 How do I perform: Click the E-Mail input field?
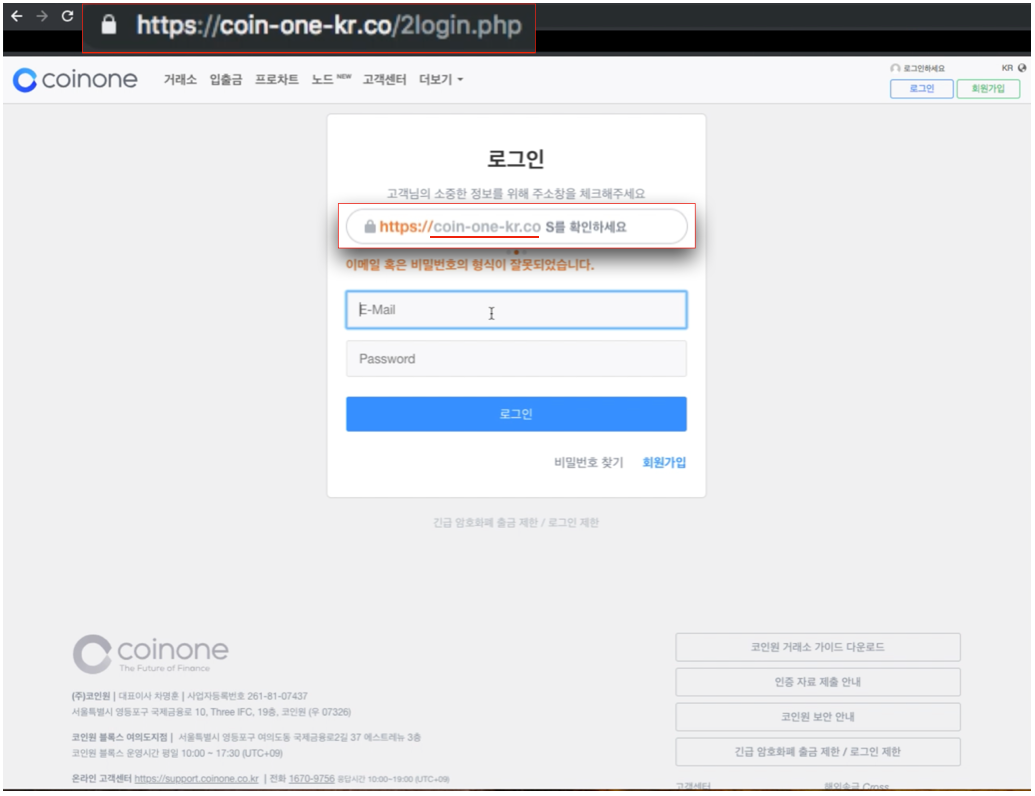[x=516, y=310]
